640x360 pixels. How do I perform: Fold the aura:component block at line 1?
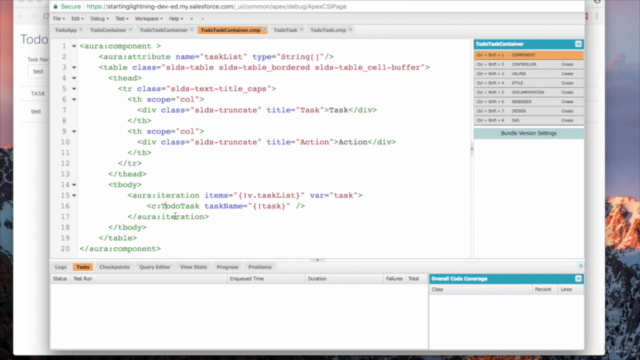click(x=74, y=46)
